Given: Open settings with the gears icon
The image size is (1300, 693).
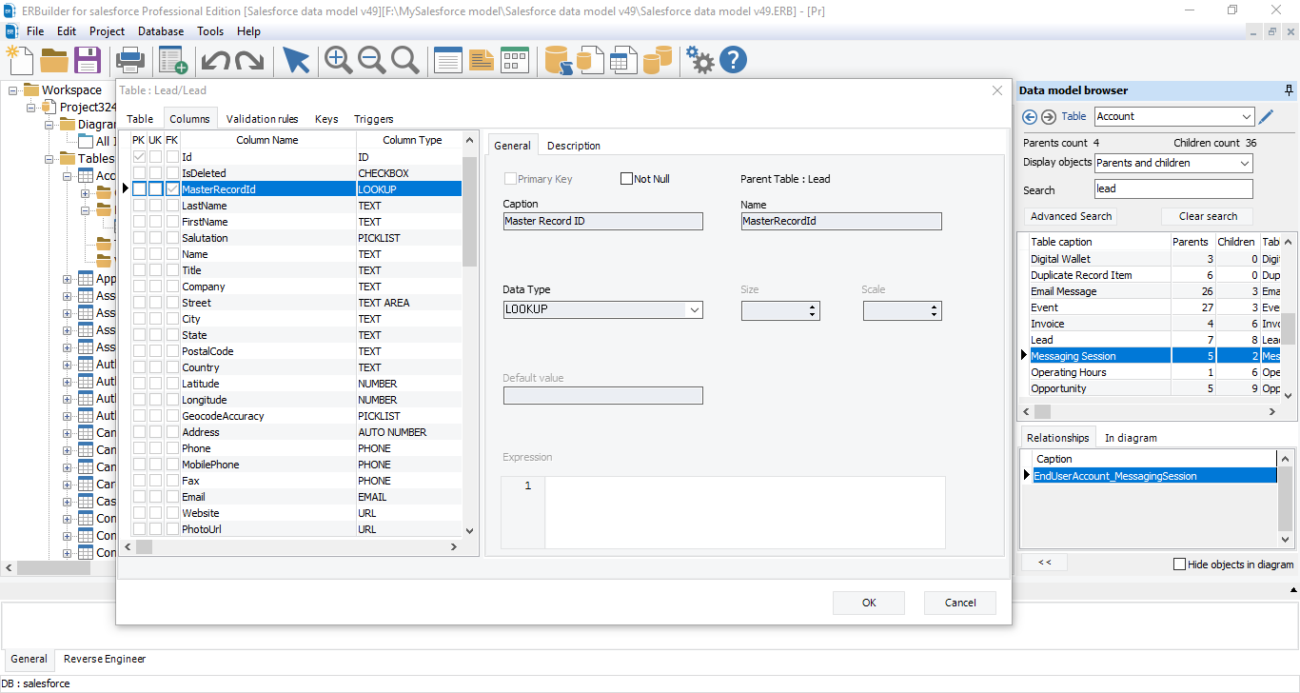Looking at the screenshot, I should point(700,60).
